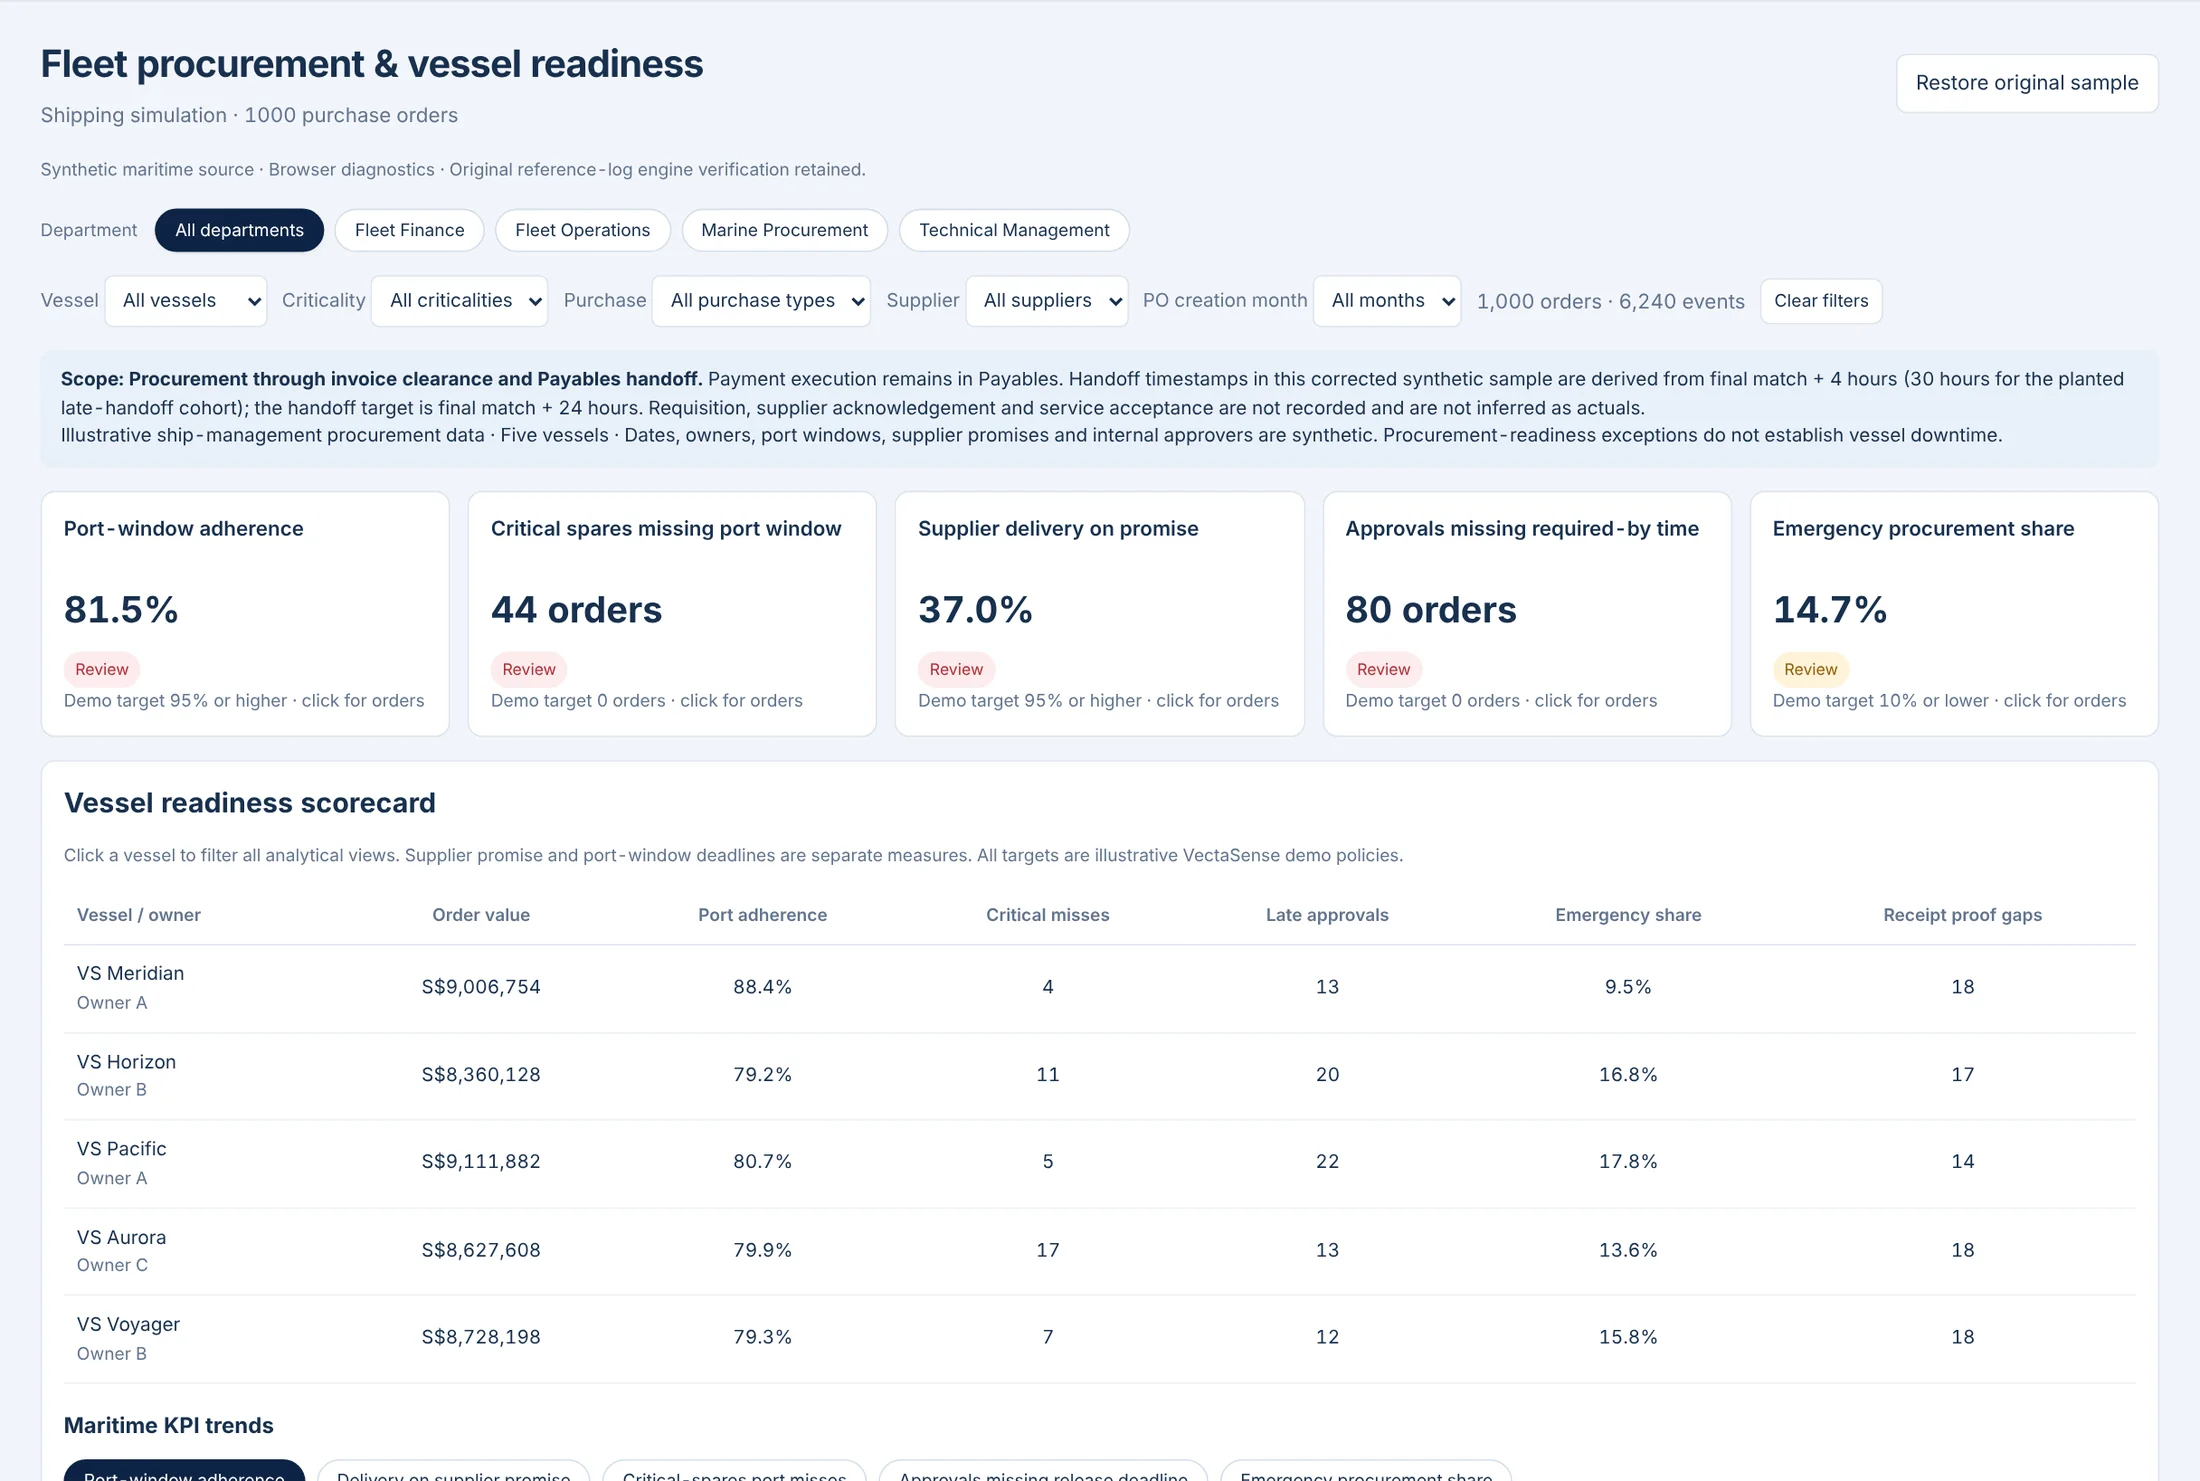
Task: Click the Restore original sample button
Action: [2027, 83]
